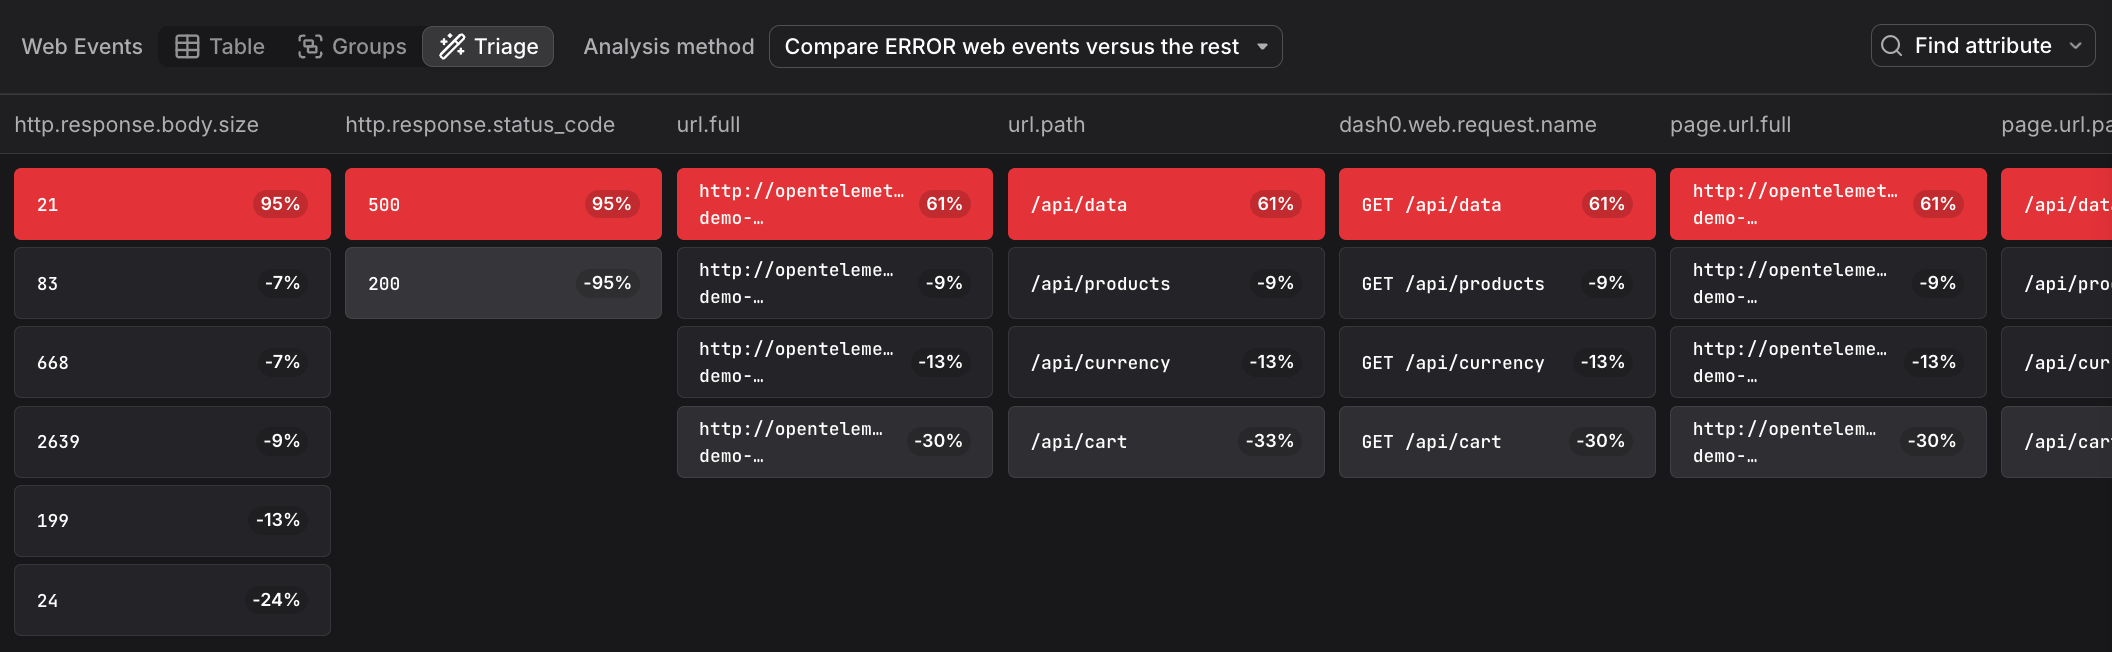Select status code 500 card
This screenshot has width=2112, height=652.
point(503,204)
